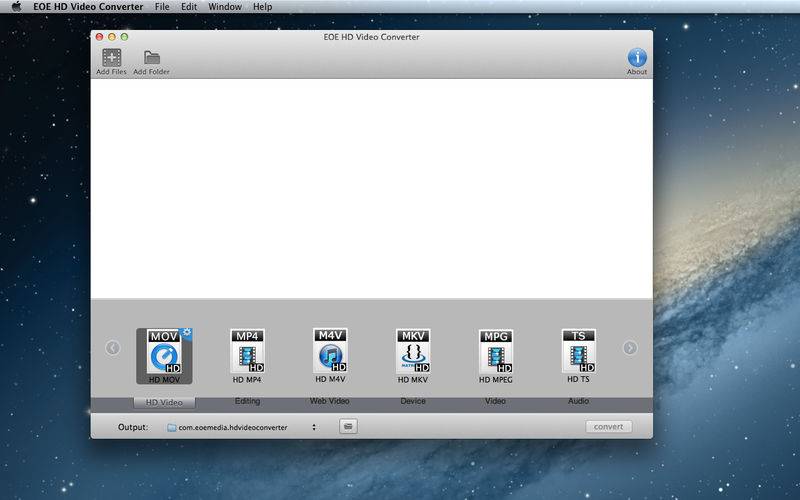Expand the Output folder dropdown
Image resolution: width=800 pixels, height=500 pixels.
click(242, 428)
